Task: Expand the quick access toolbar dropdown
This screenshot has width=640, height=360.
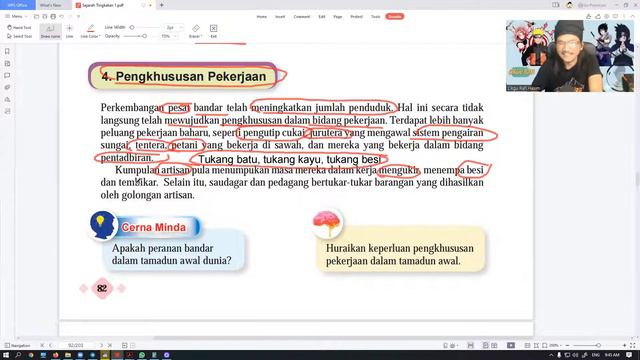Action: [78, 16]
